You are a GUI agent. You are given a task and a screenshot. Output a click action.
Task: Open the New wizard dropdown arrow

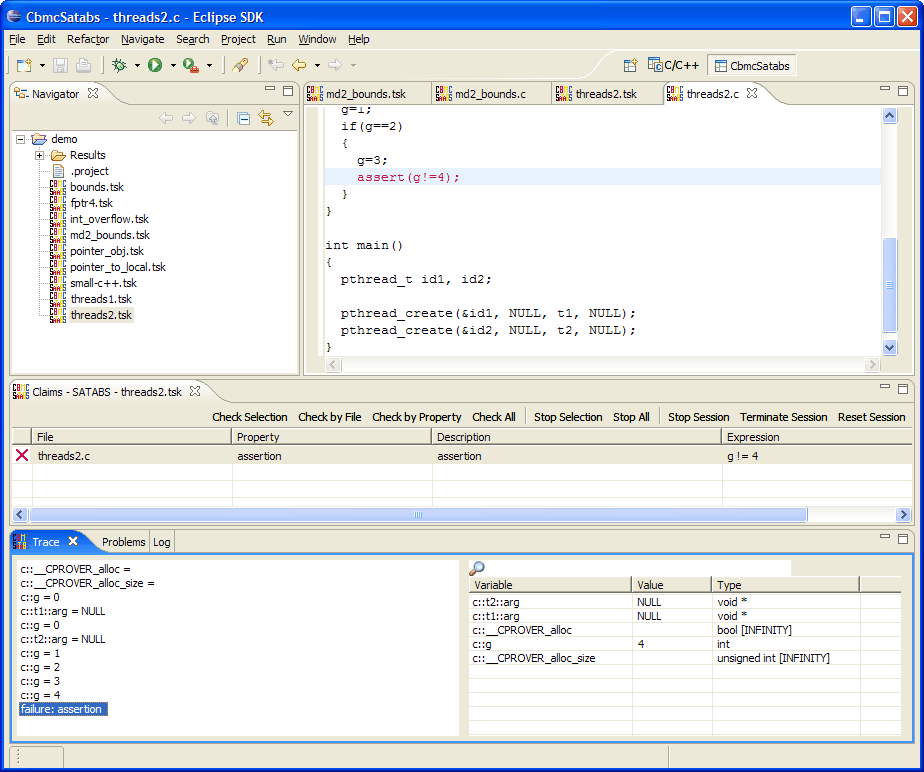click(x=42, y=65)
